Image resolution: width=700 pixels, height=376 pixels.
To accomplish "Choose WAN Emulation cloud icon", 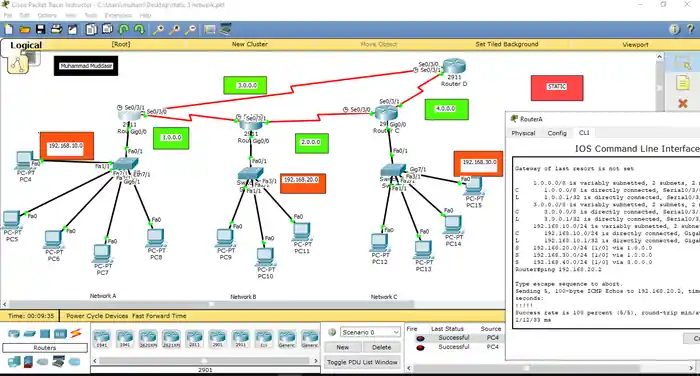I will coord(43,362).
